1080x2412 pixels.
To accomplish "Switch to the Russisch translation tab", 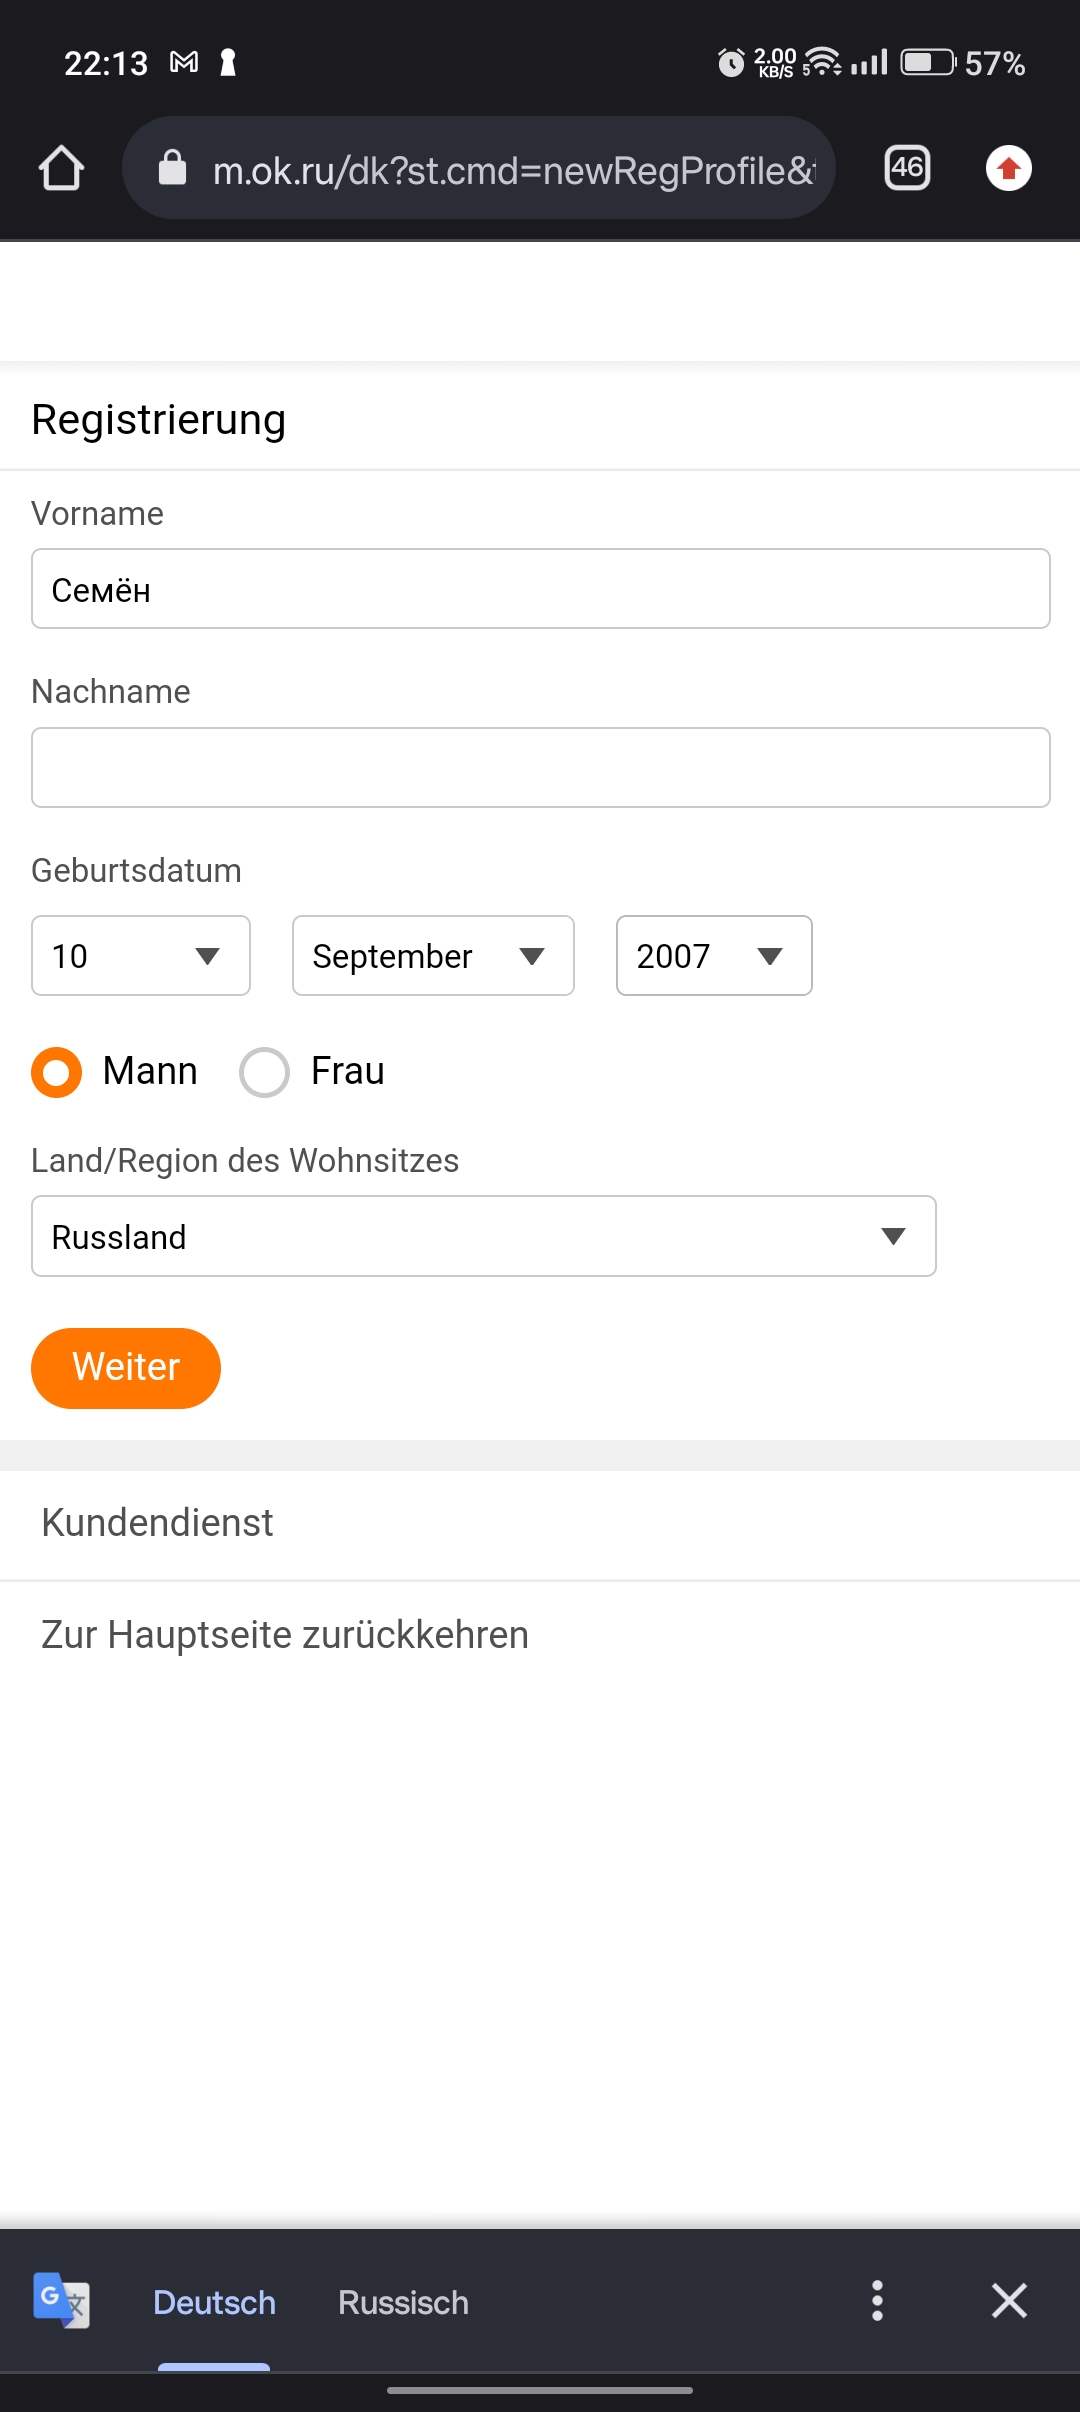I will pyautogui.click(x=403, y=2302).
